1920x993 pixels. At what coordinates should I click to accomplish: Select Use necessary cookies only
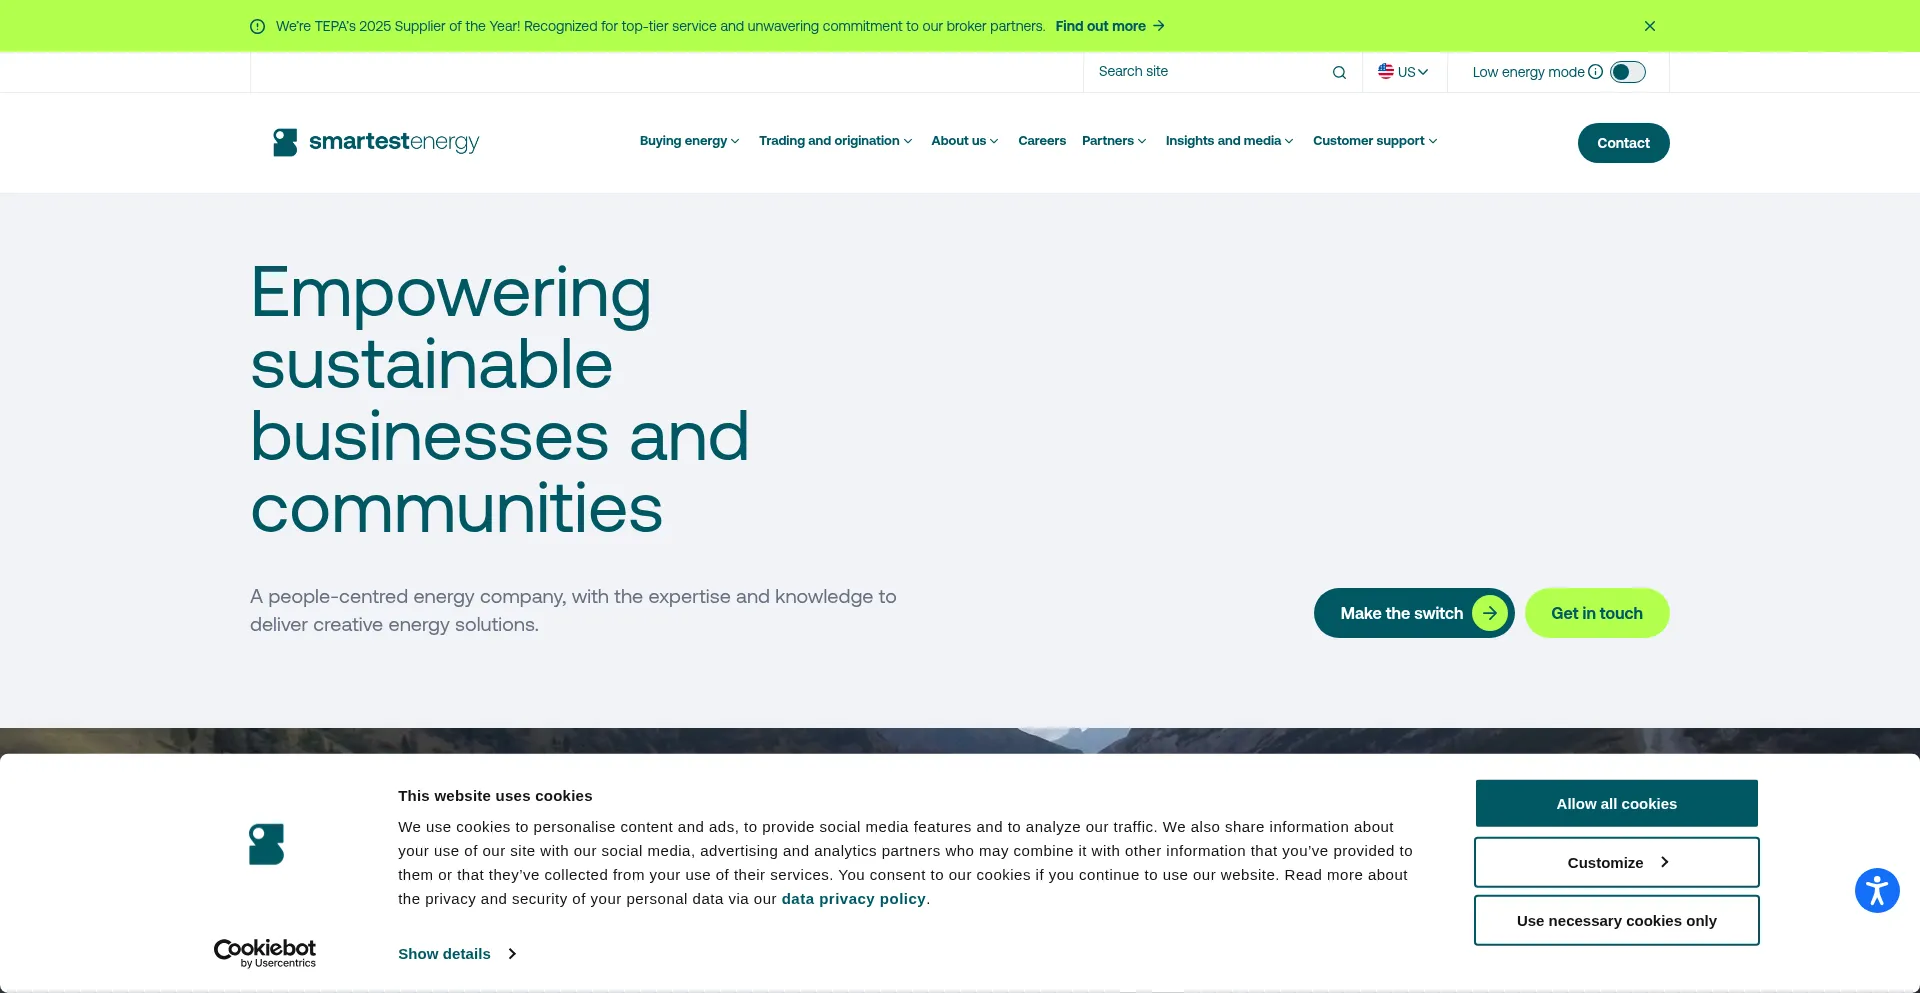1616,920
